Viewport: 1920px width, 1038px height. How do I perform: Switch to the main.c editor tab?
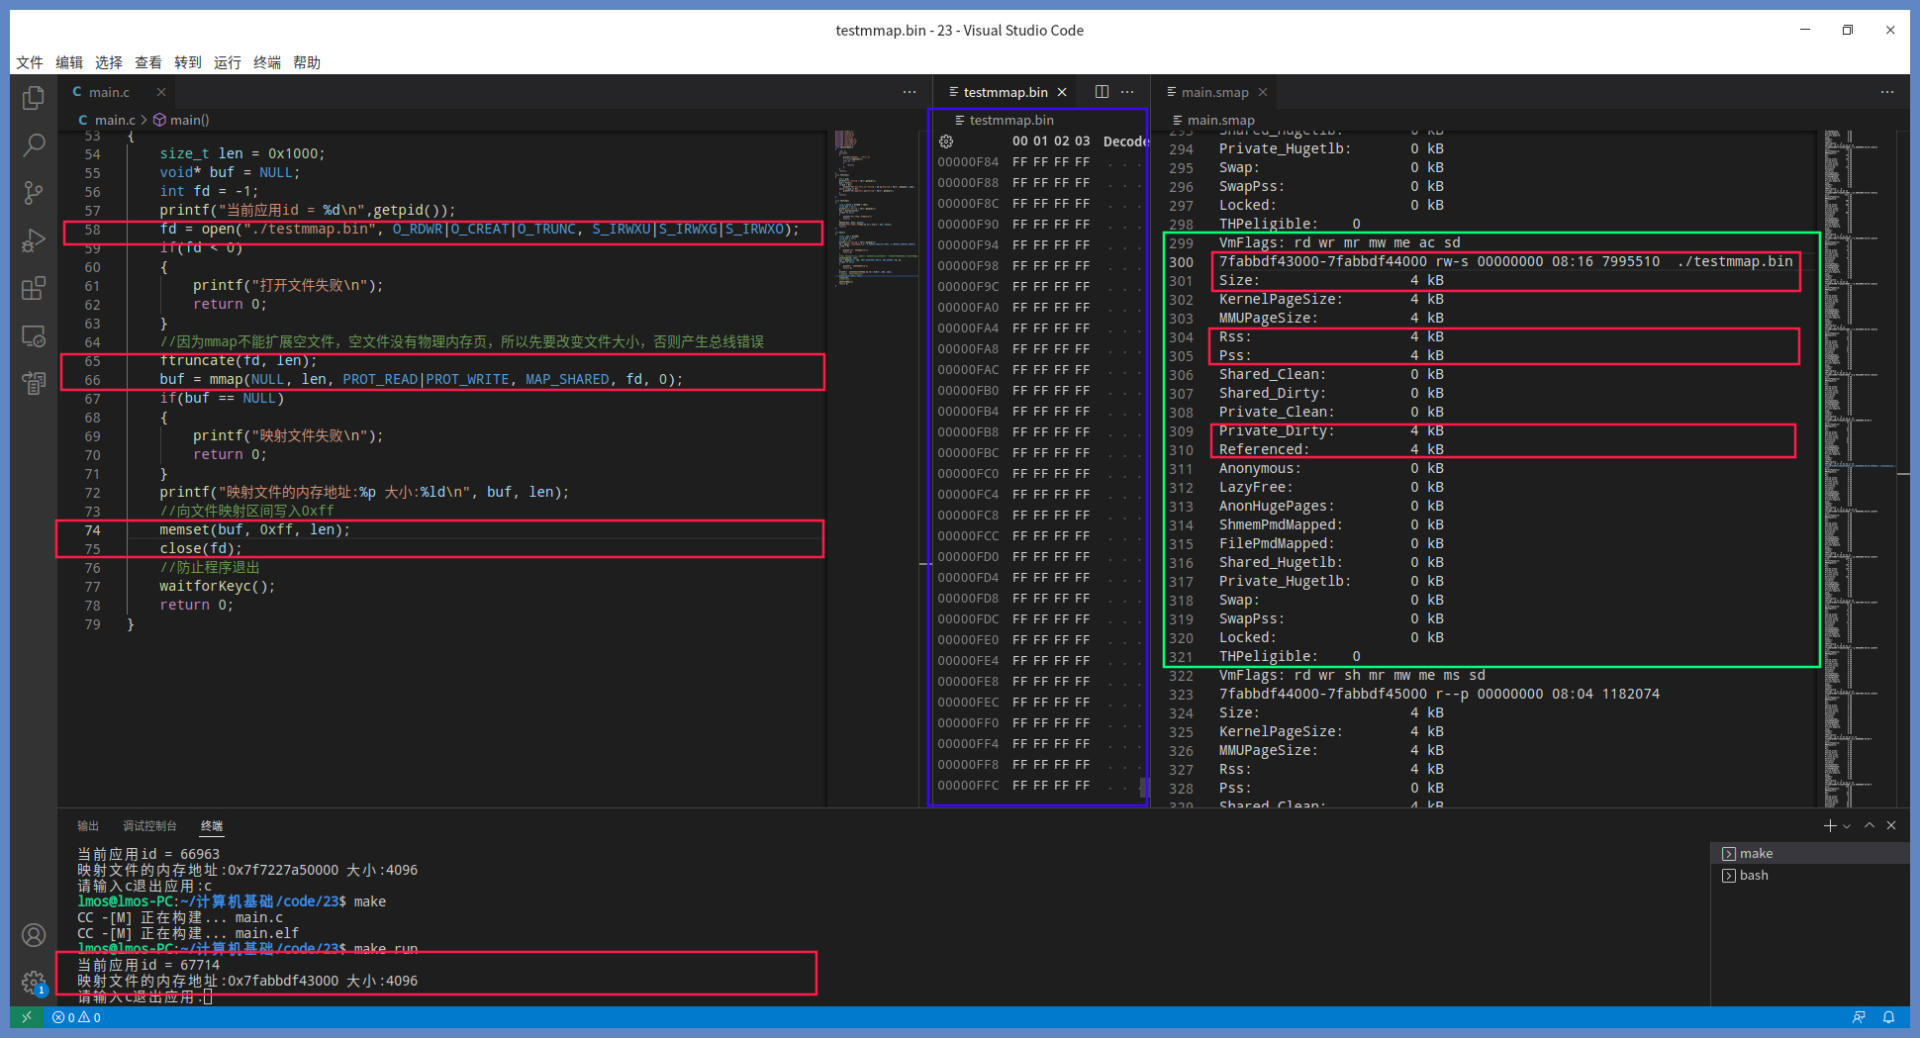pyautogui.click(x=108, y=92)
